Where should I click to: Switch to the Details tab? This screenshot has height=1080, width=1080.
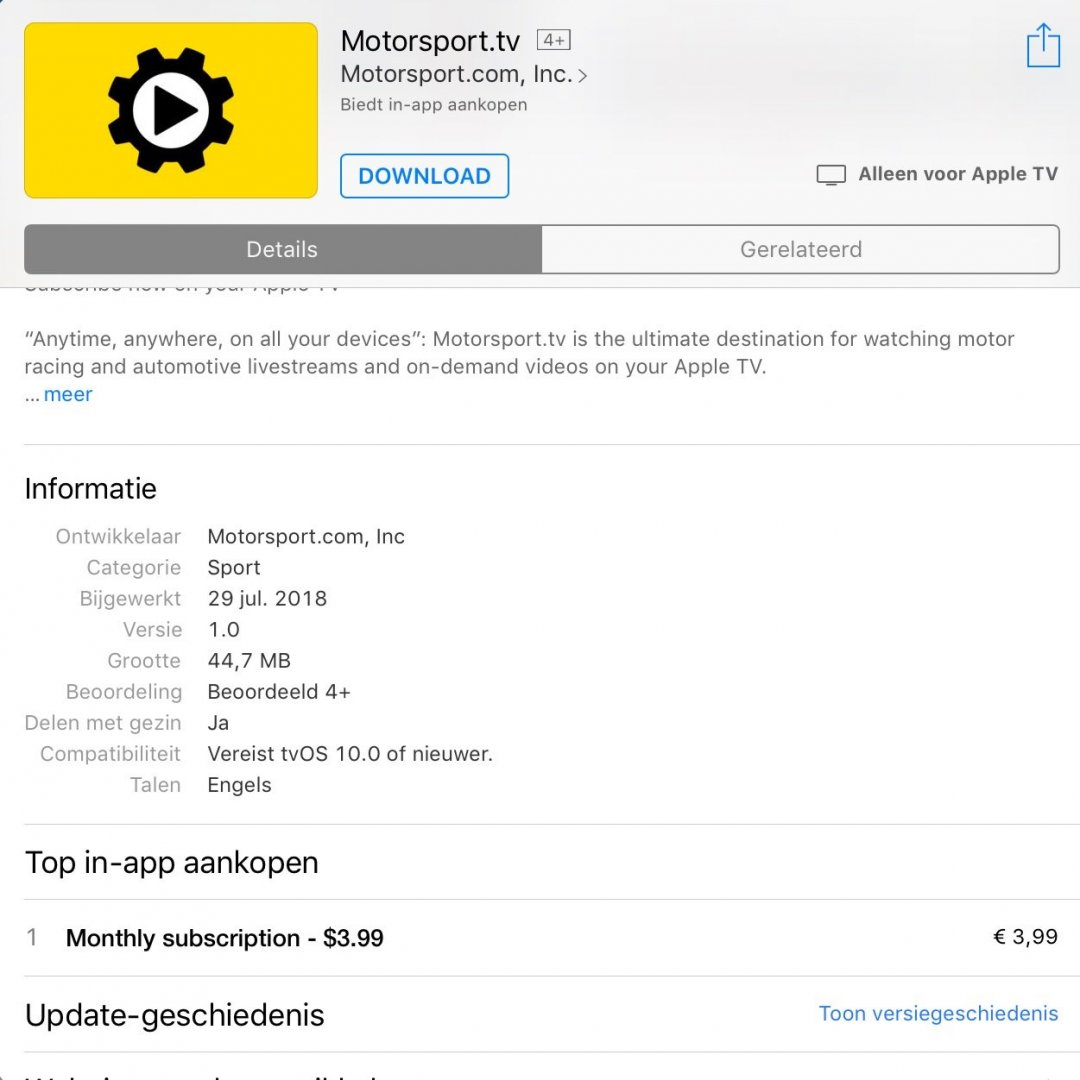tap(283, 249)
